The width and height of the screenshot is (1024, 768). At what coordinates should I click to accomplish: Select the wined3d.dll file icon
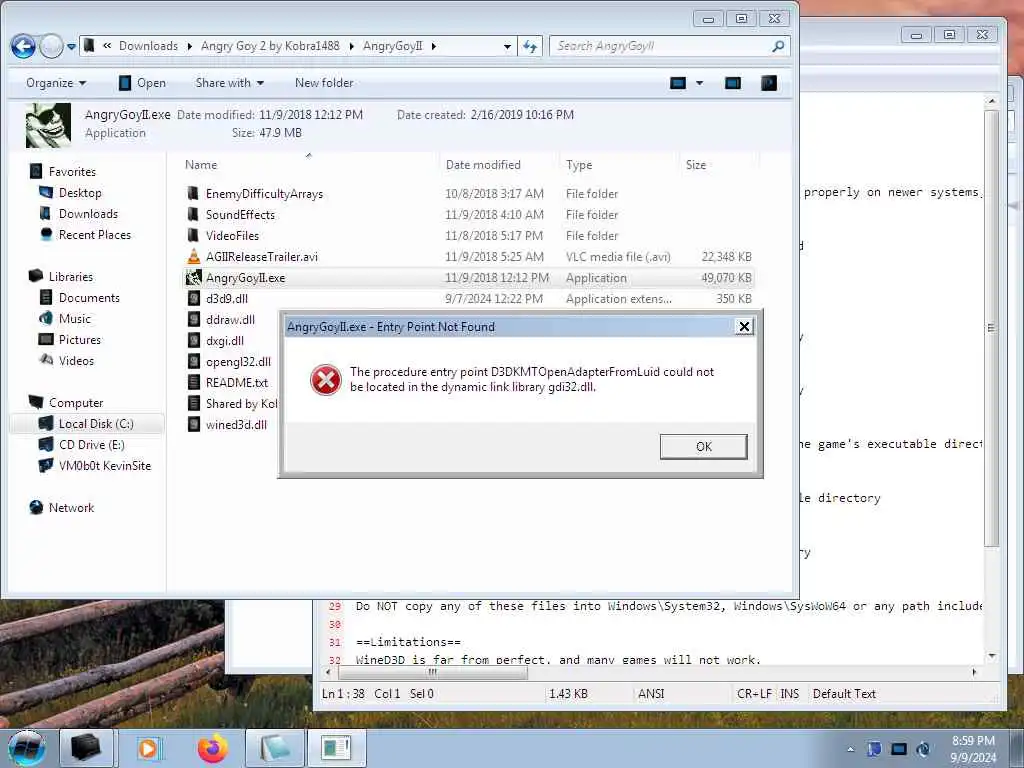tap(193, 424)
